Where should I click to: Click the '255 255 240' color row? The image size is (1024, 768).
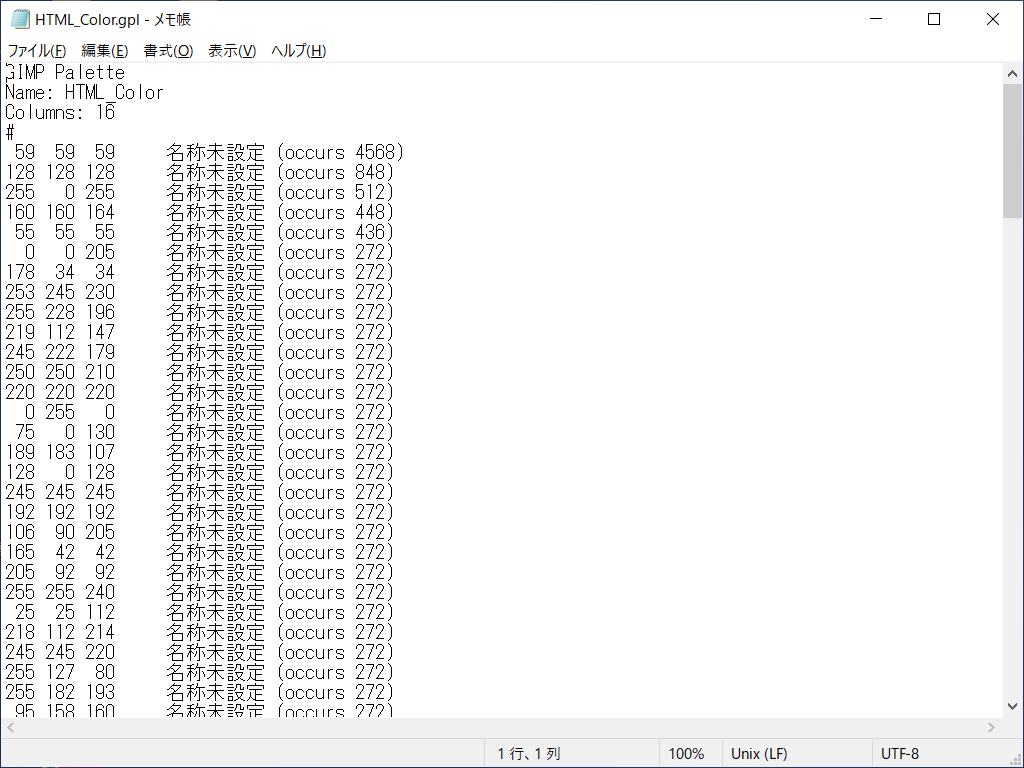click(200, 592)
